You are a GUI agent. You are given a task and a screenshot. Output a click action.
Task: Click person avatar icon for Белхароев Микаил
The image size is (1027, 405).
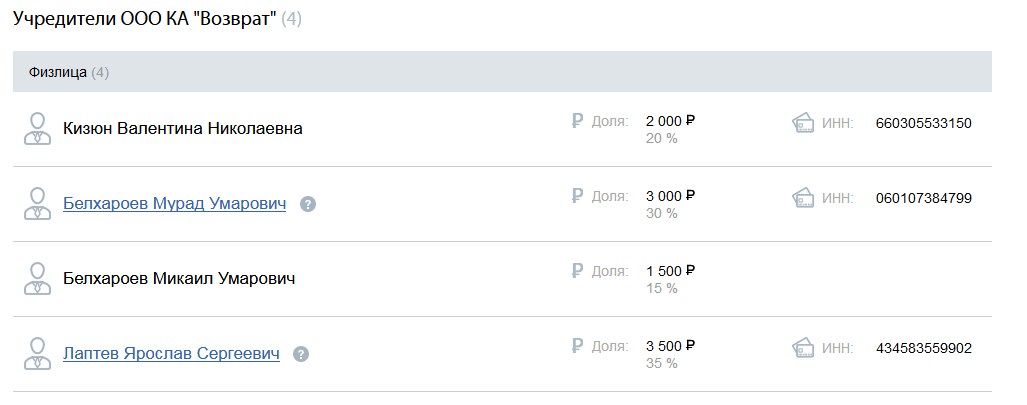[x=37, y=279]
